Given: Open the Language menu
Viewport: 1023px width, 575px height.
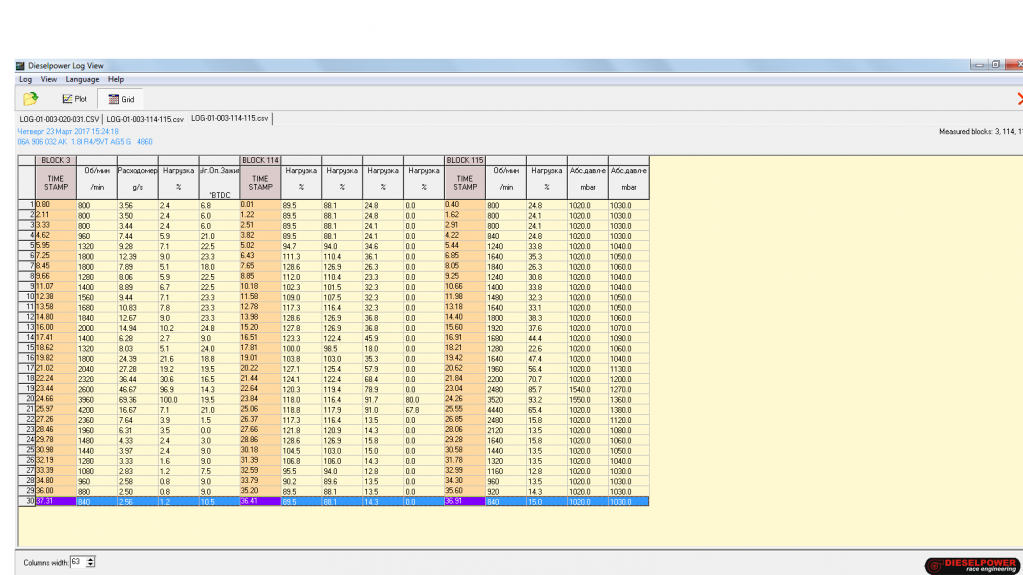Looking at the screenshot, I should [82, 79].
